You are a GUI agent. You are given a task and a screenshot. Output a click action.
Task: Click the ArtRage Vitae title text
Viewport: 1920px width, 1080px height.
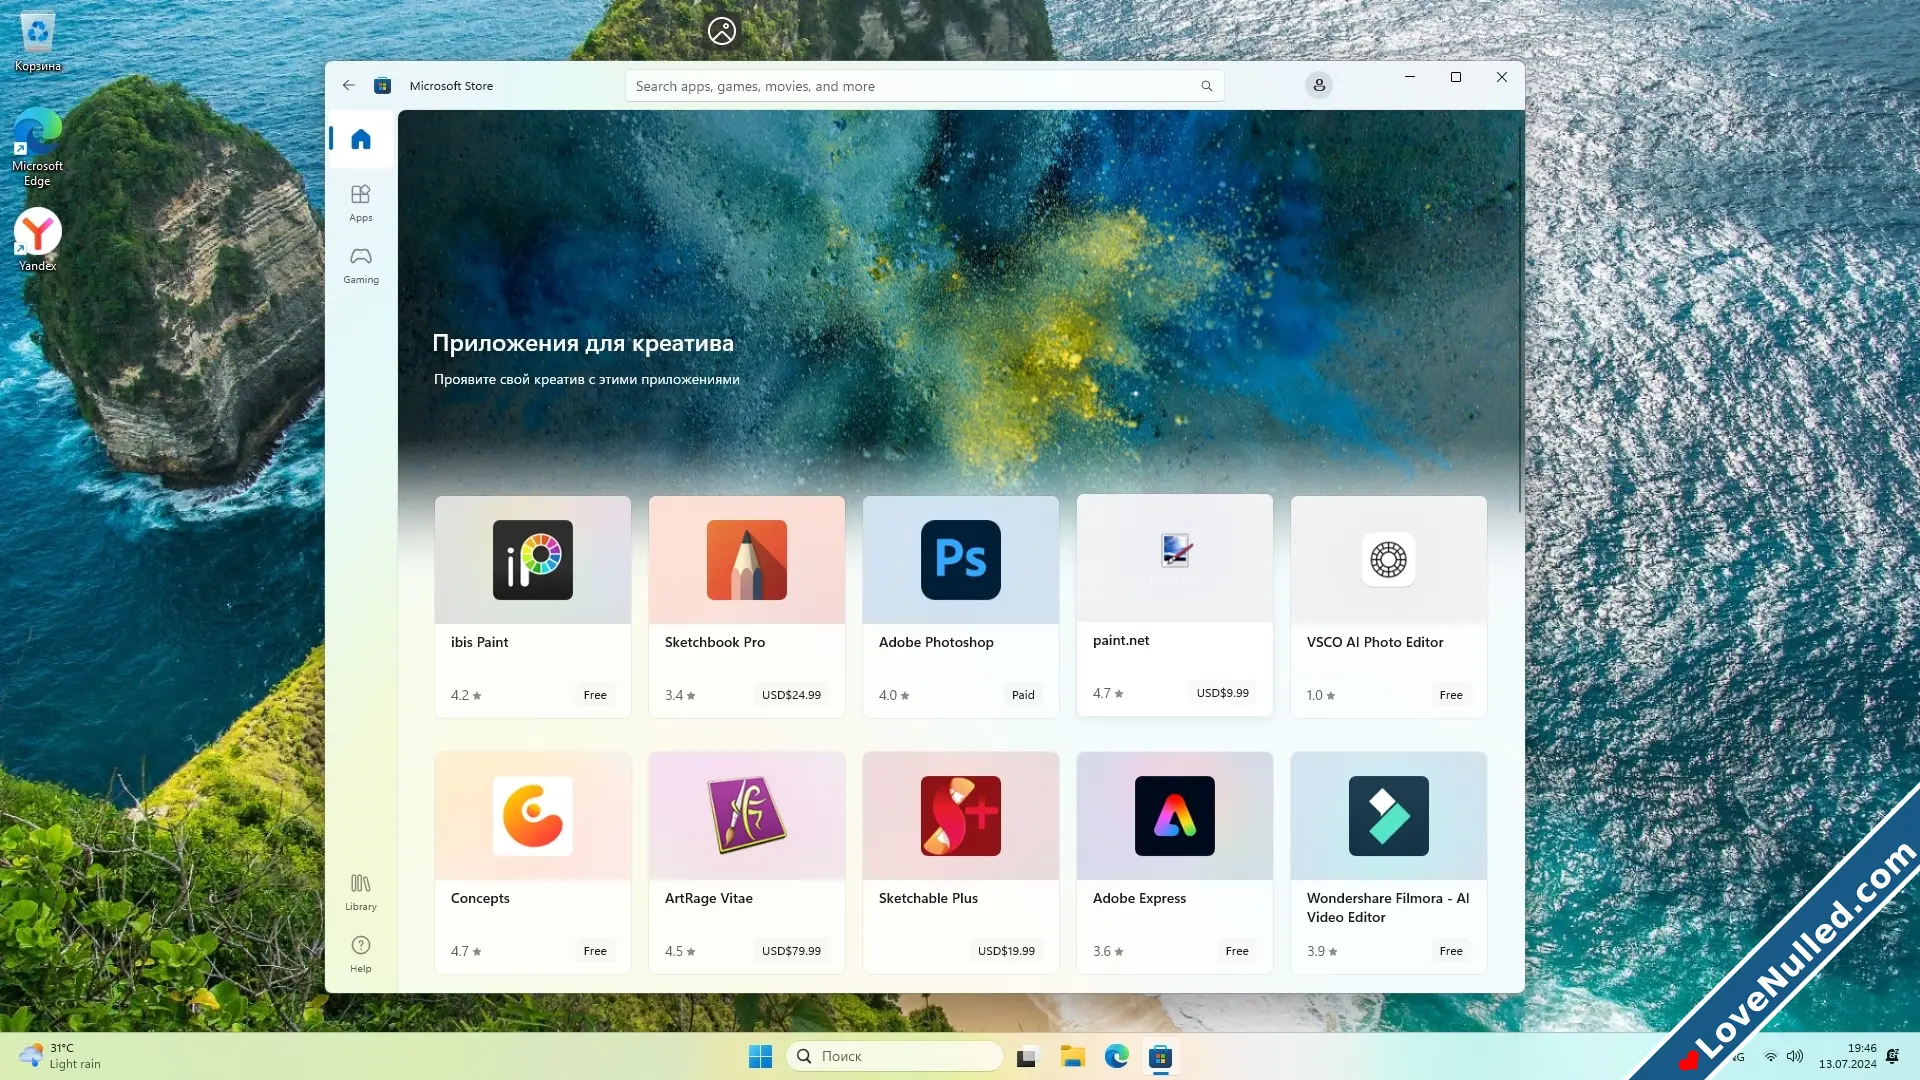[709, 898]
